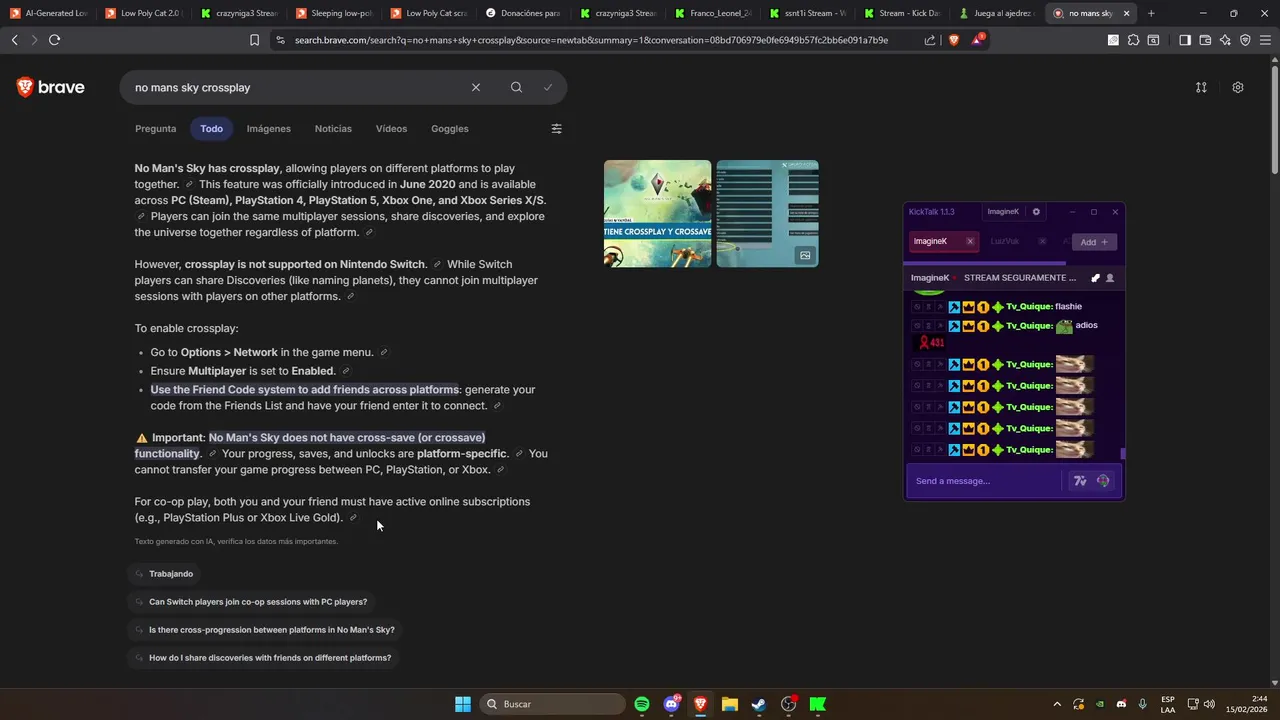Click the Send a message field in KickTalk
Screen dimensions: 1280x720
coord(985,481)
